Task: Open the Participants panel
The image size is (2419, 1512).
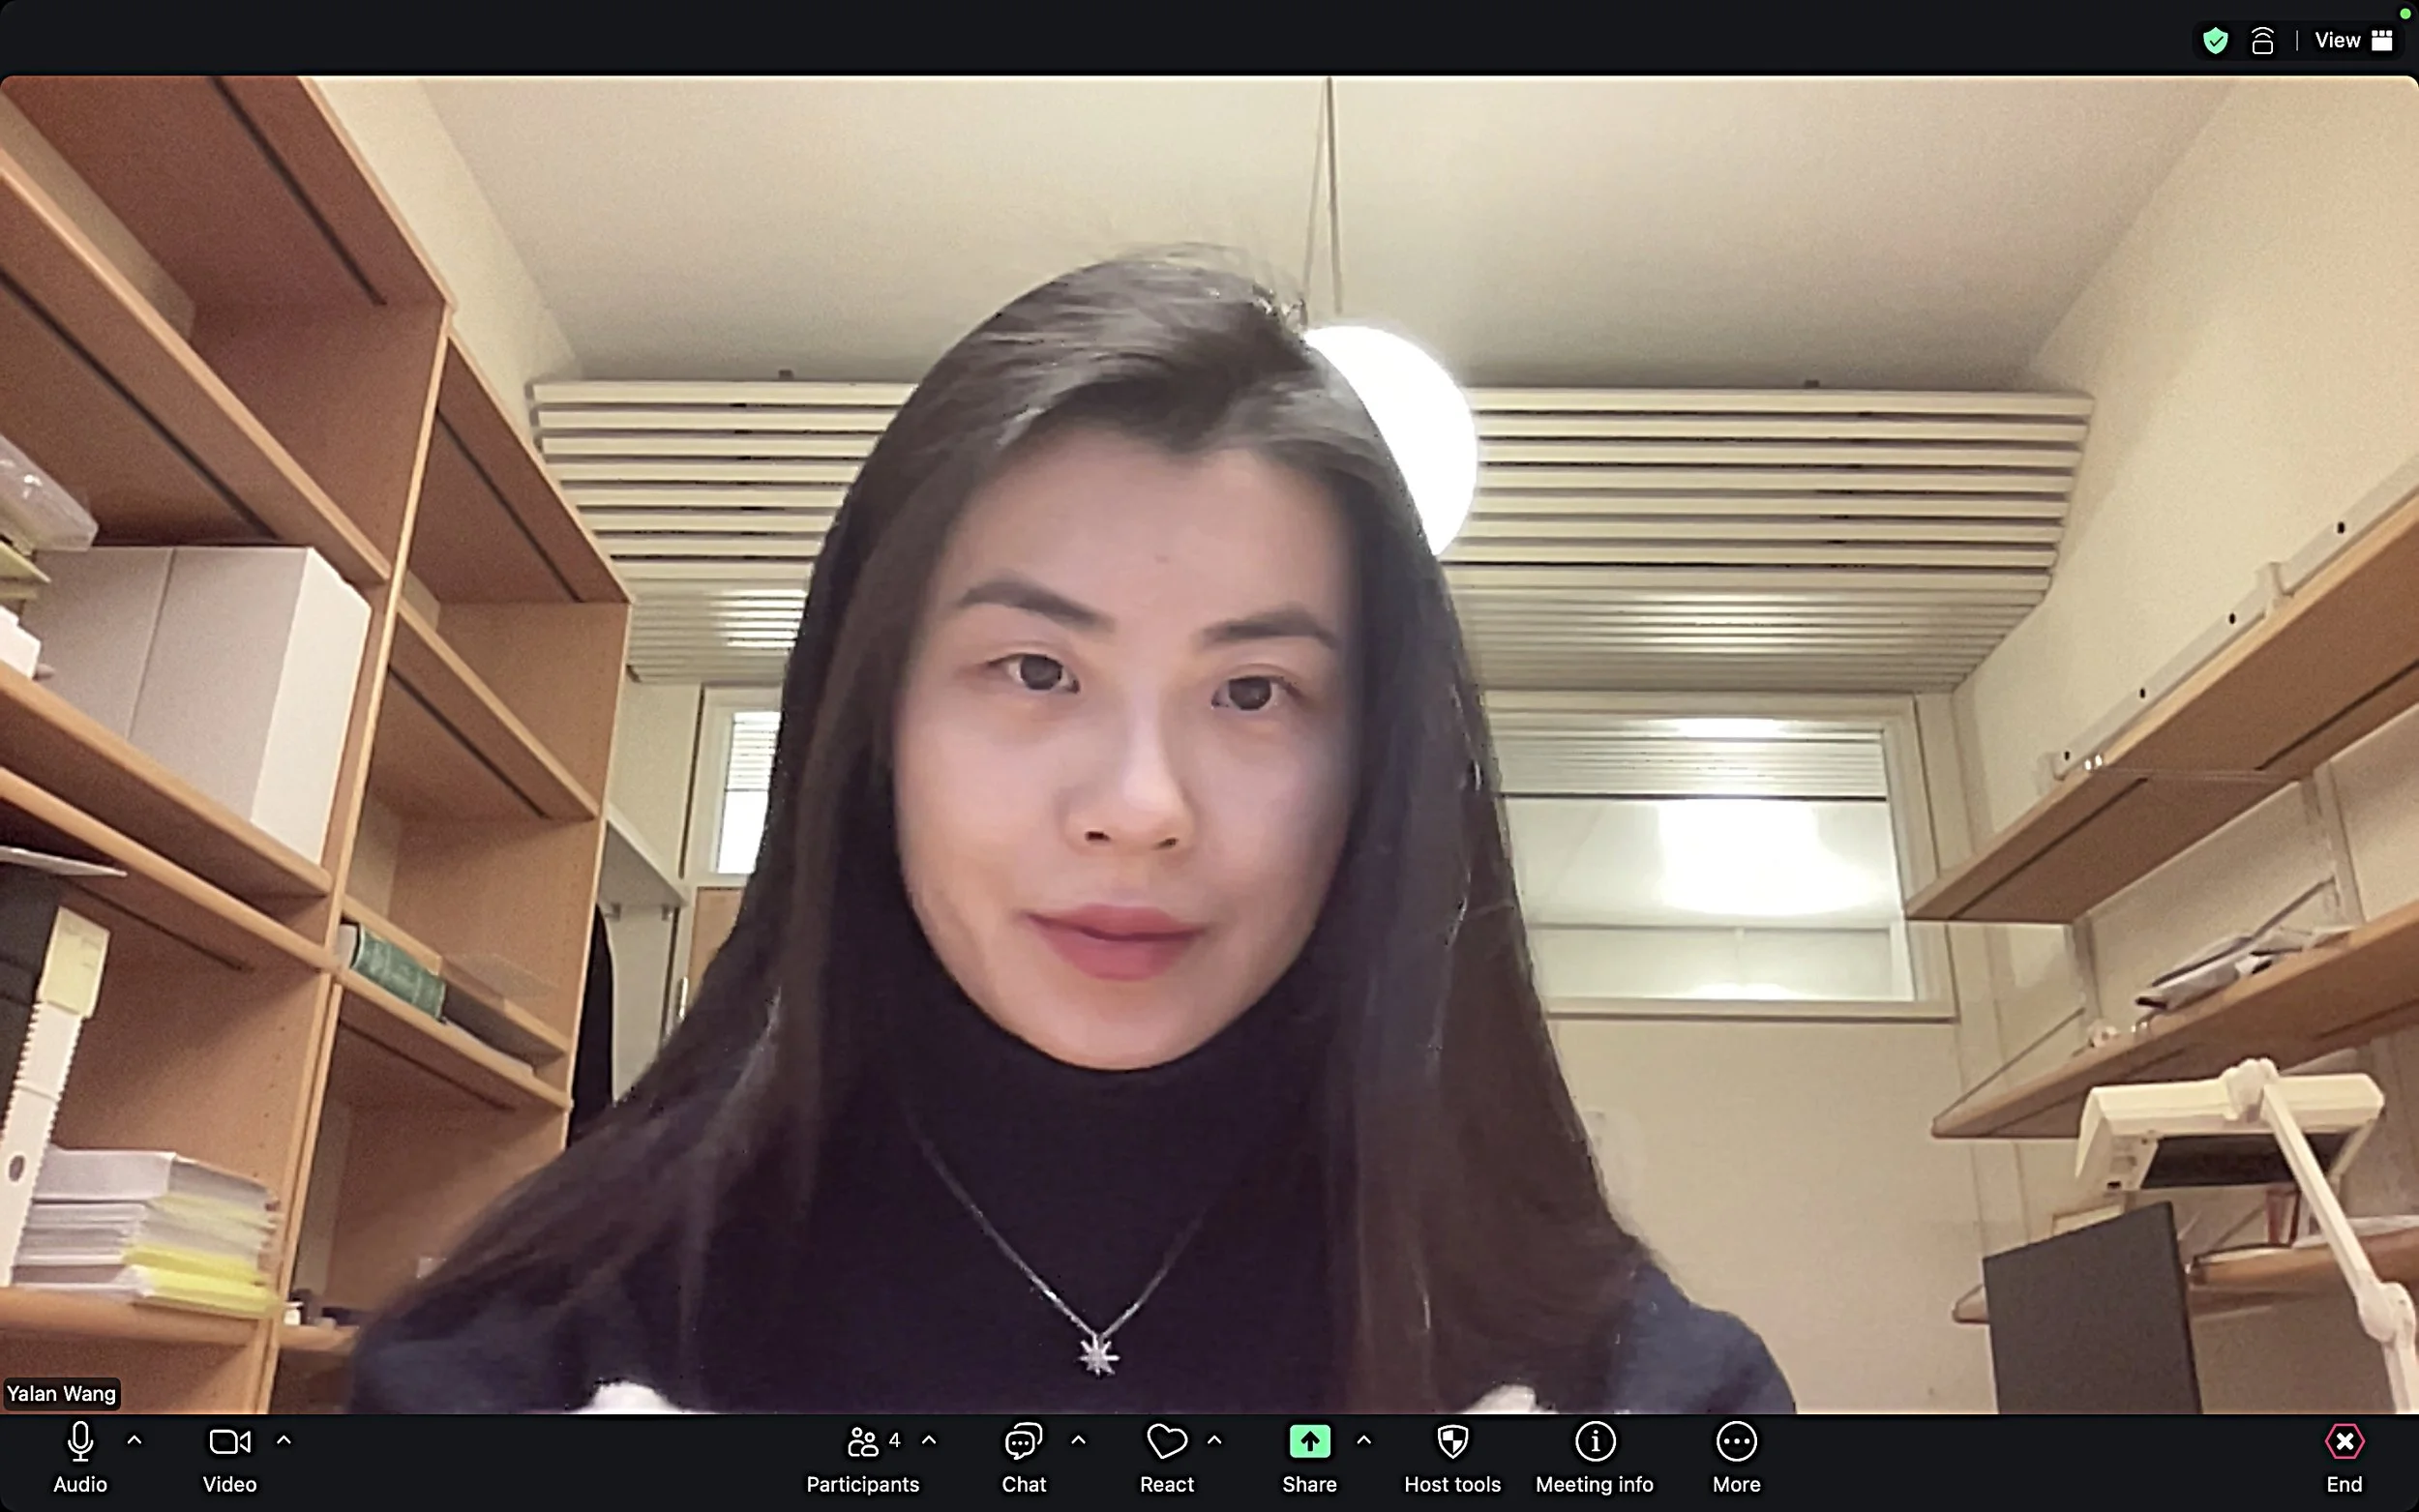Action: tap(862, 1443)
